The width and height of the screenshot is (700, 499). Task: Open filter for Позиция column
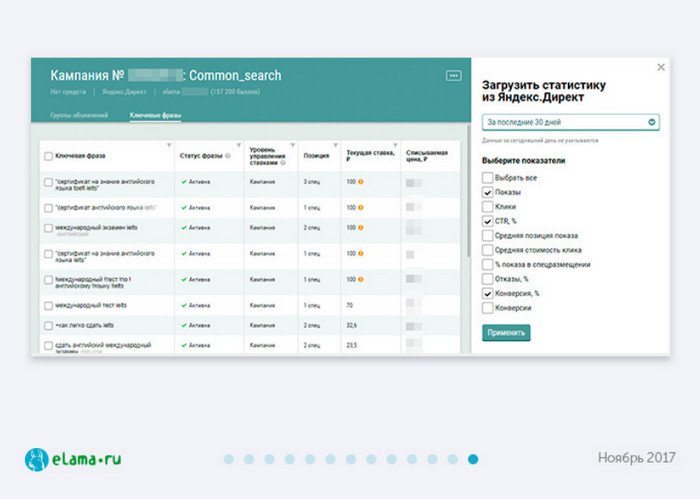coord(335,145)
